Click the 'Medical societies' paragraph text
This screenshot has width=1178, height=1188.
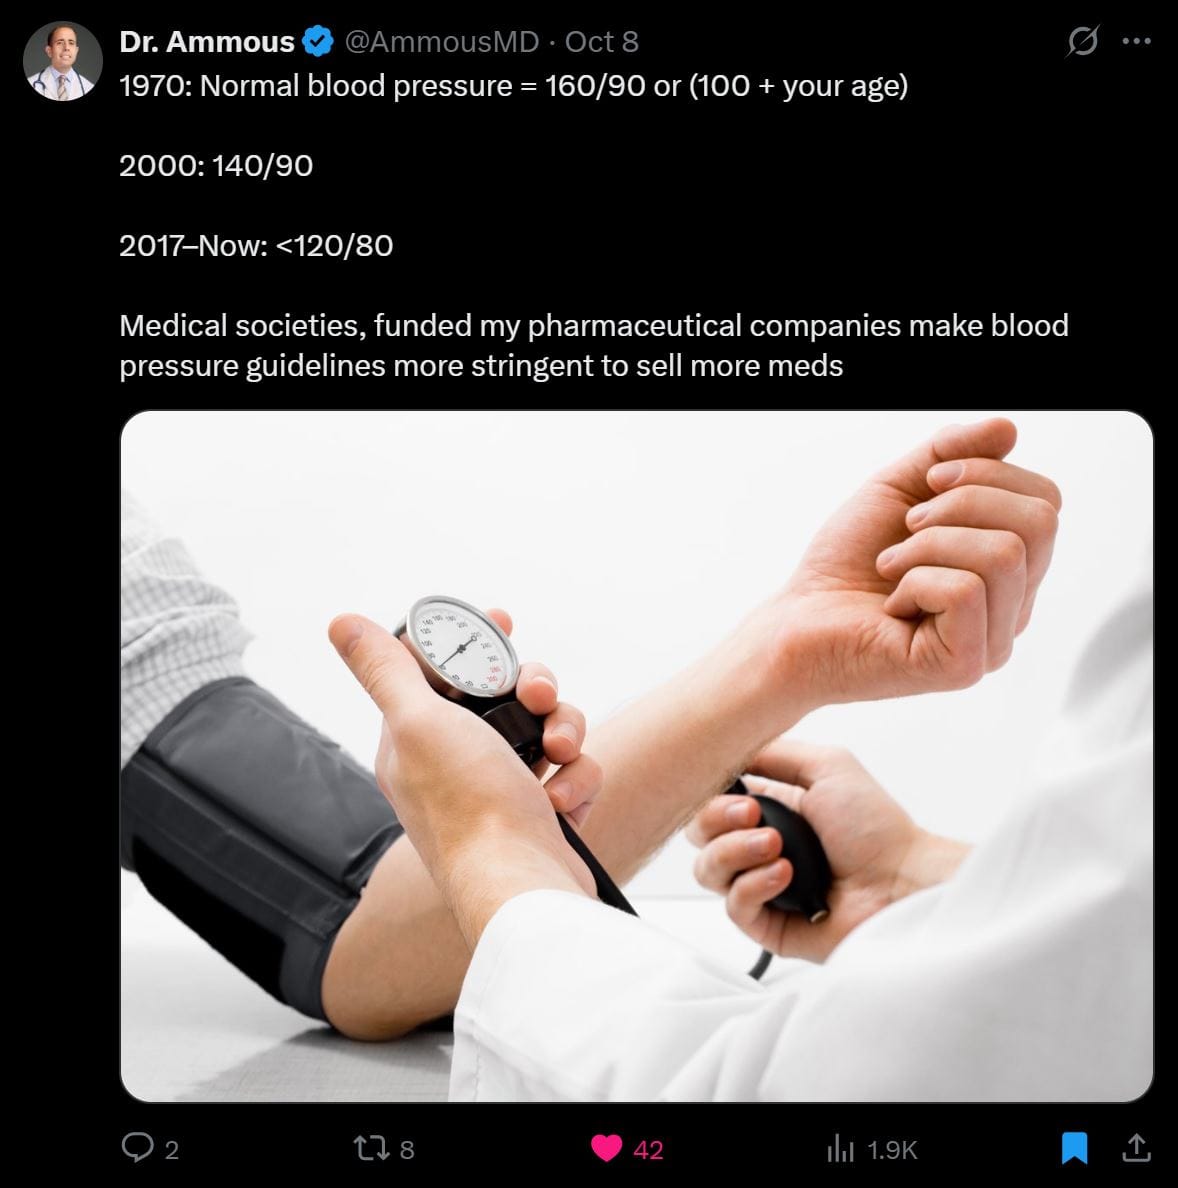[594, 345]
